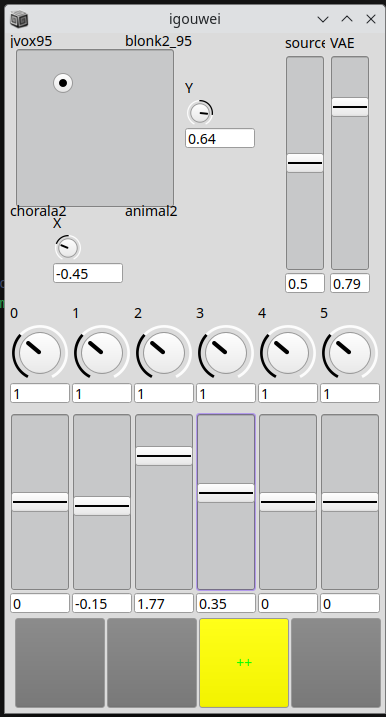Viewport: 386px width, 717px height.
Task: Toggle the last gray pad button
Action: [x=336, y=663]
